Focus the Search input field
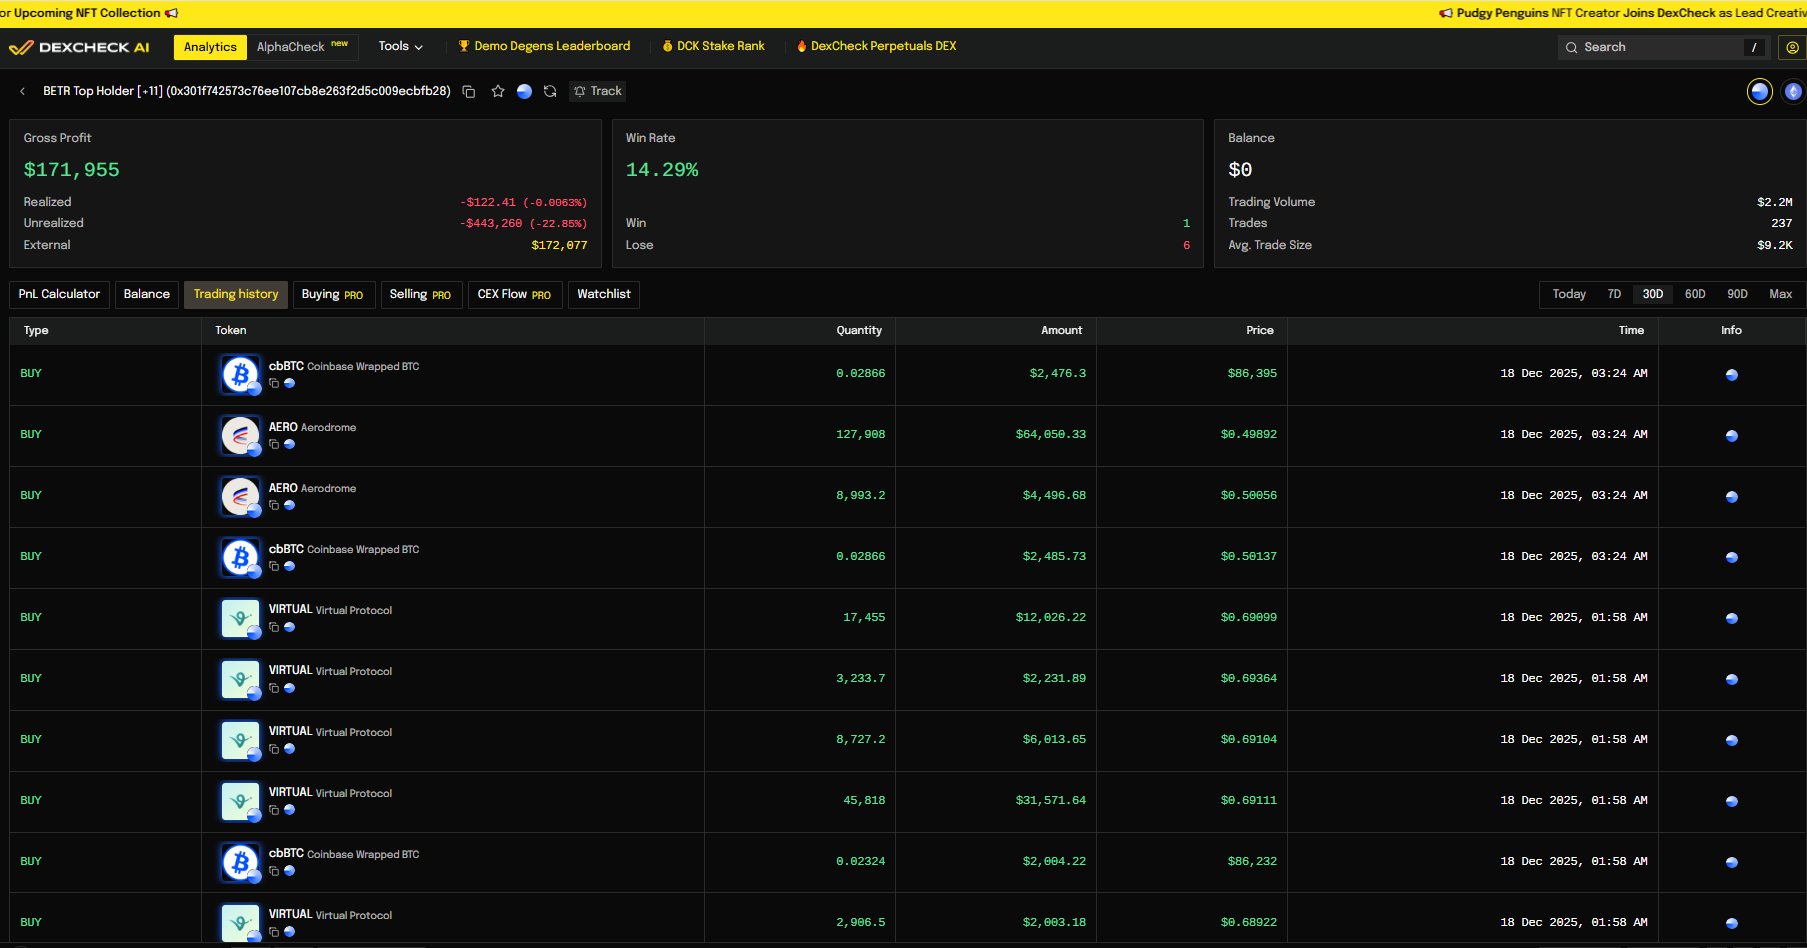This screenshot has height=948, width=1807. click(1660, 47)
